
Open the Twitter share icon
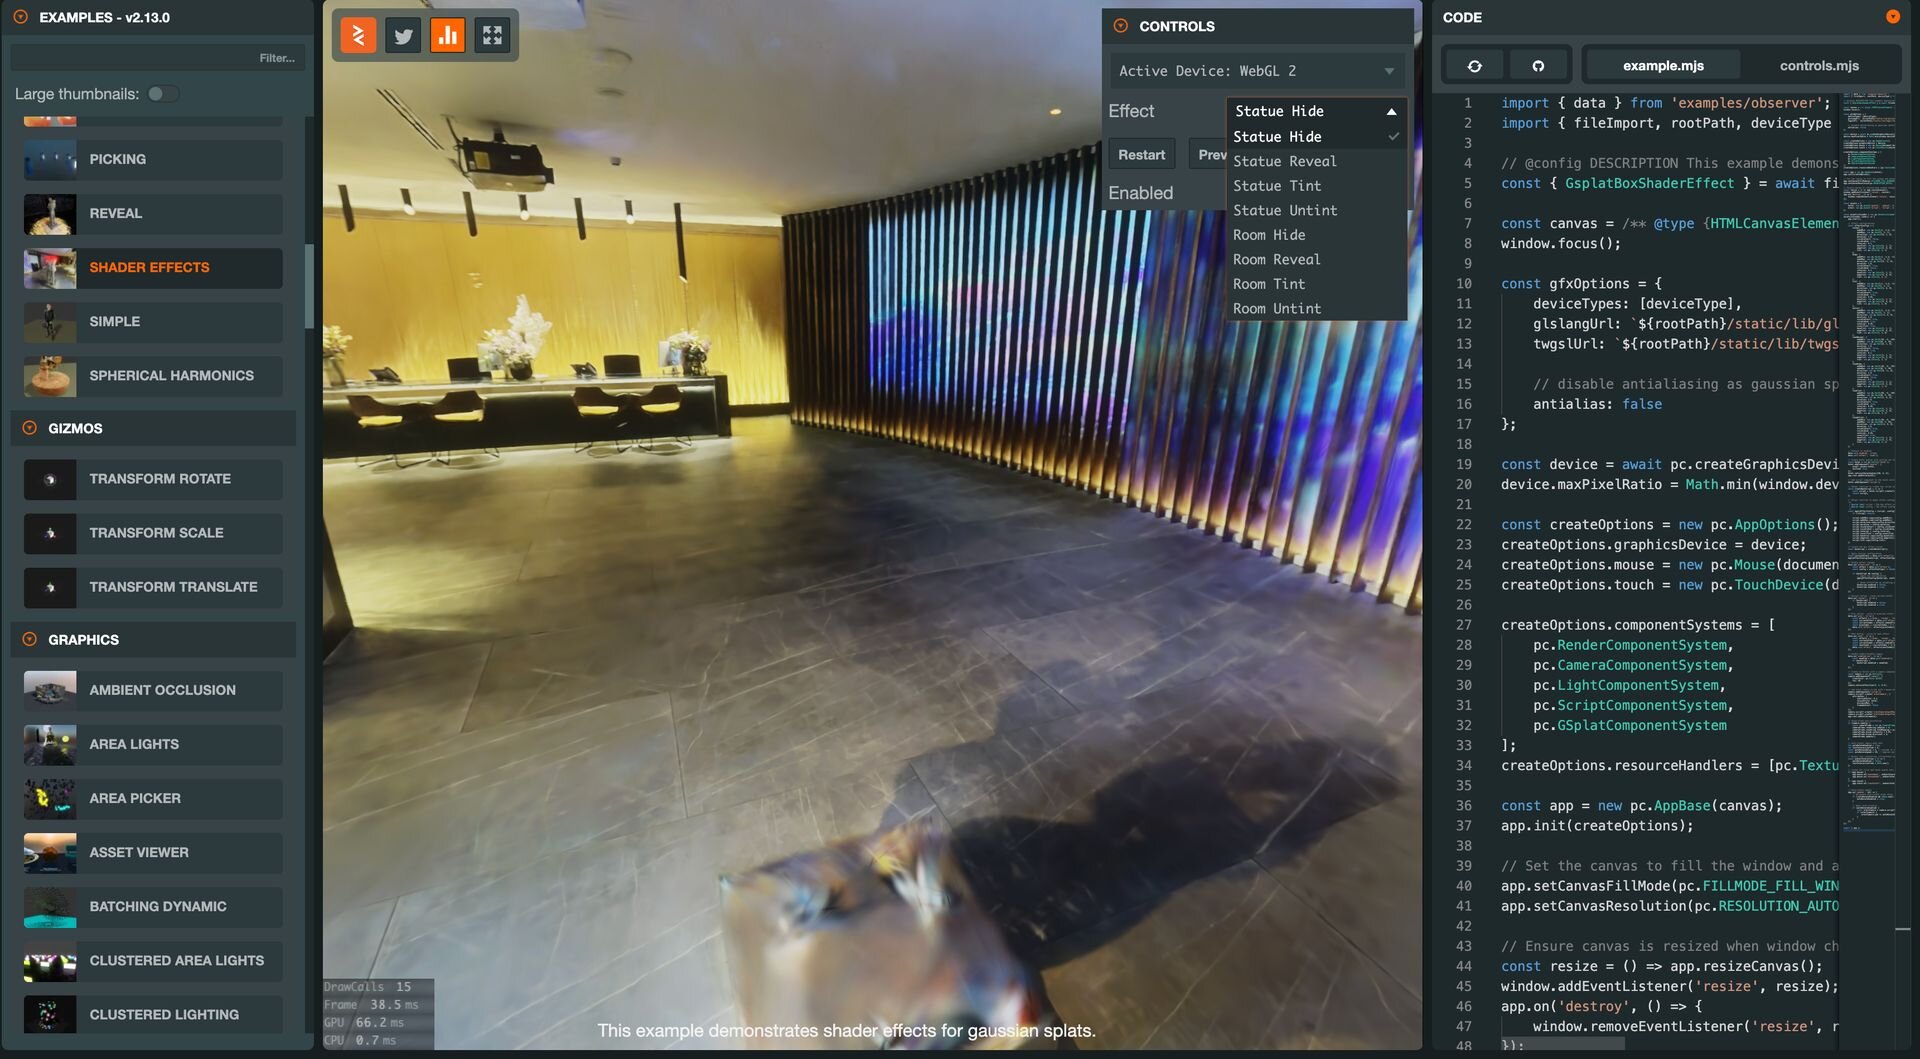tap(403, 36)
